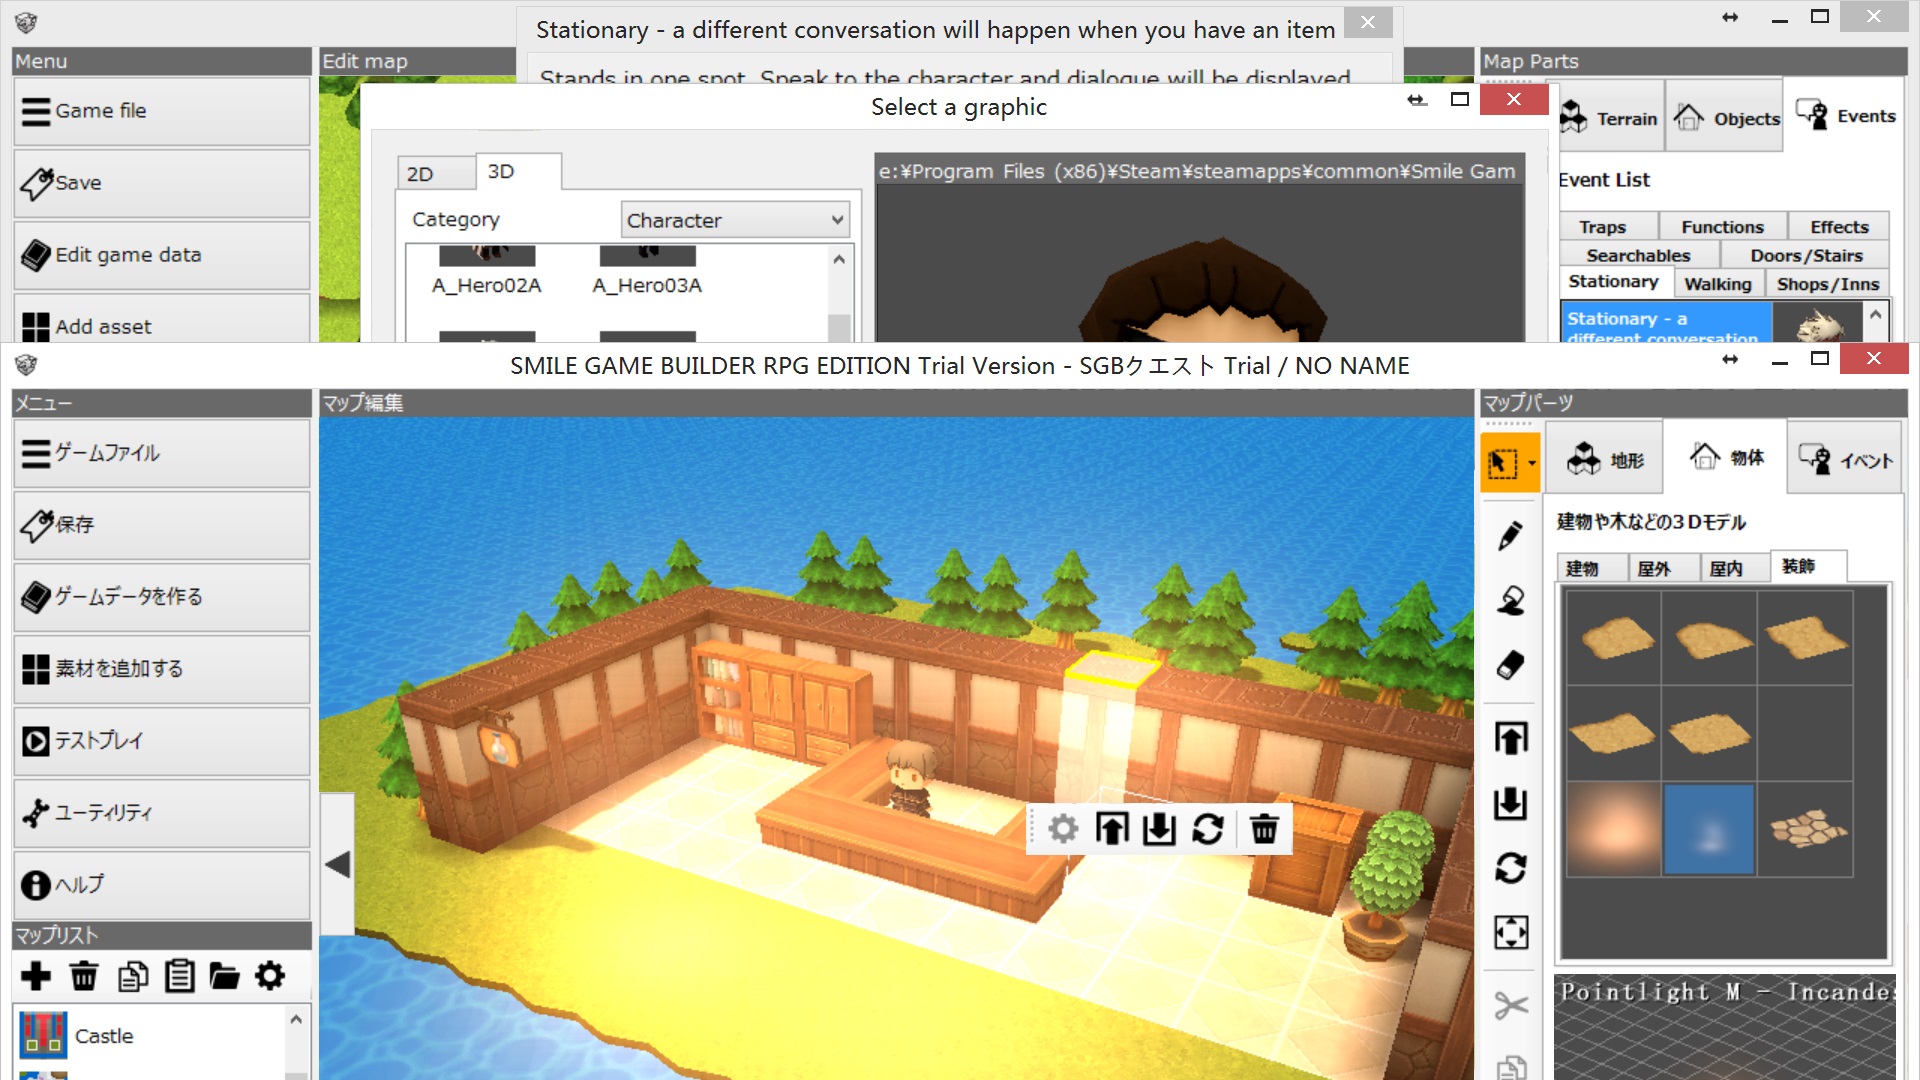Select the orange glow light thumbnail
Screen dimensions: 1920x1080
pyautogui.click(x=1613, y=829)
